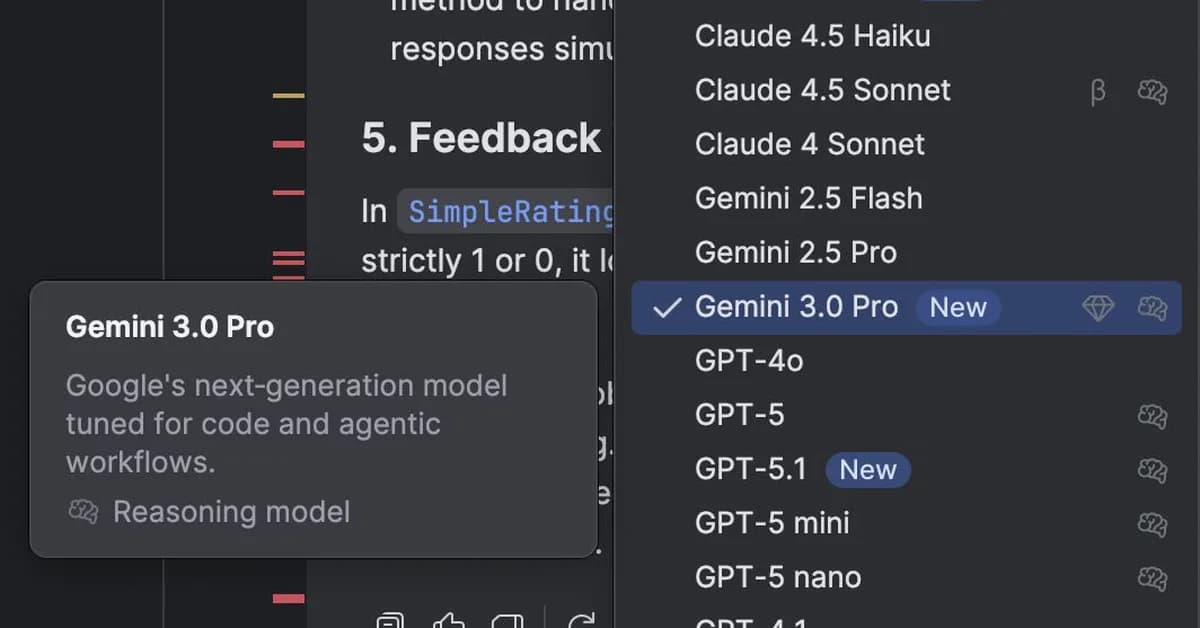The width and height of the screenshot is (1200, 628).
Task: Click the New badge on GPT-5.1
Action: (867, 470)
